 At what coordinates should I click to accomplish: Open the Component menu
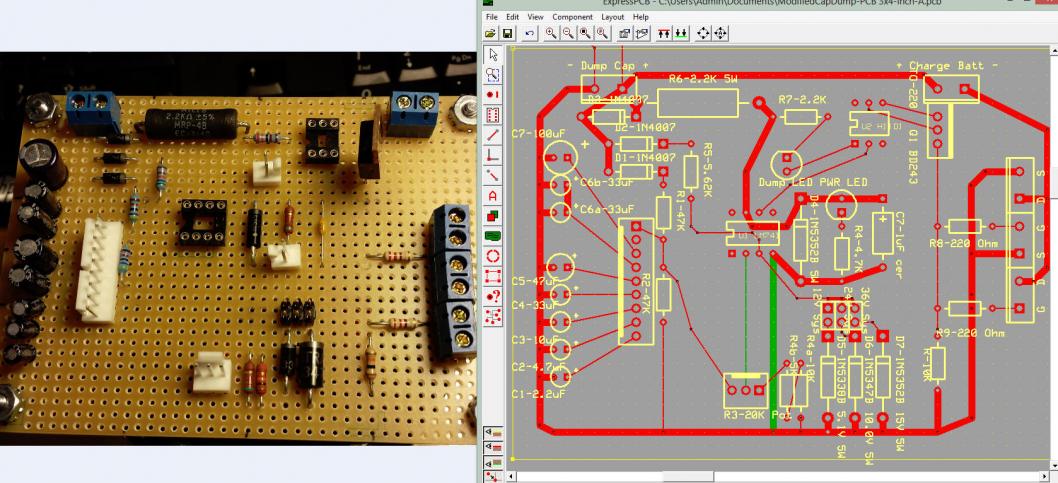pyautogui.click(x=572, y=17)
